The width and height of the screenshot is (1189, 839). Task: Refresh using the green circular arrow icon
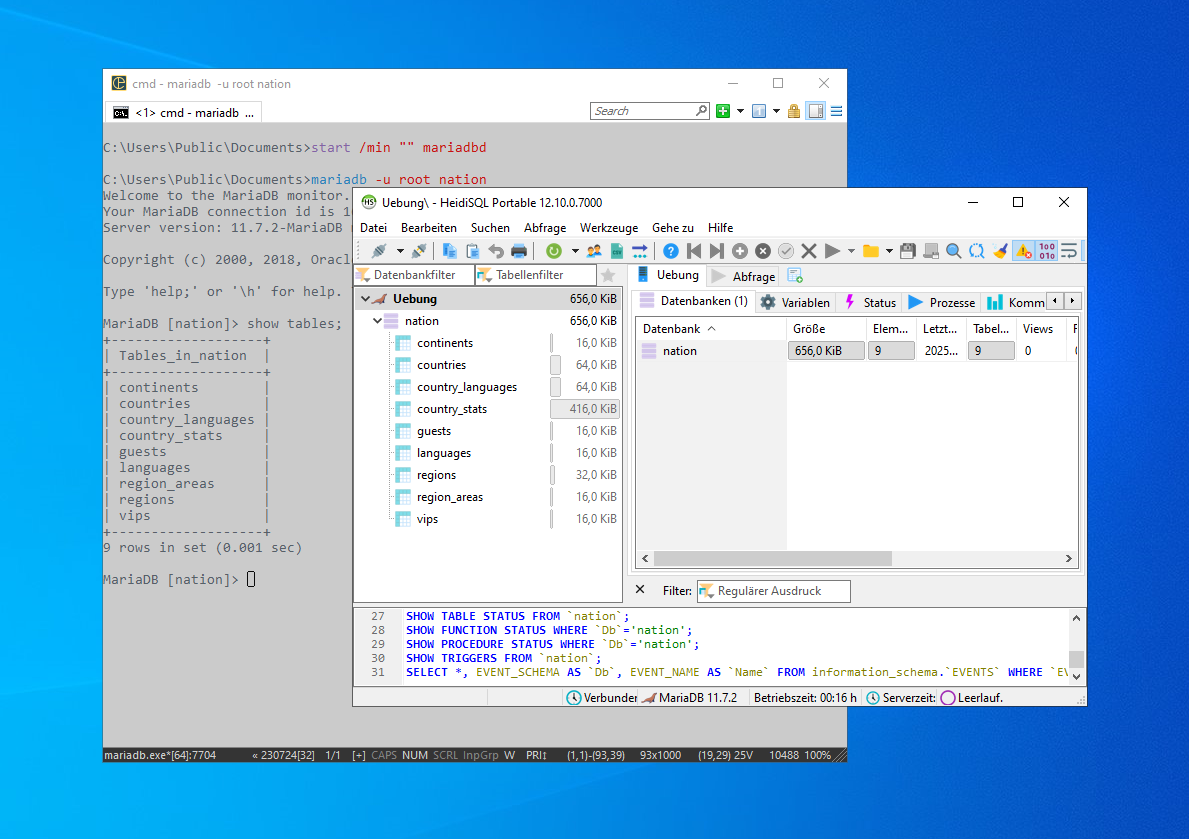pos(554,251)
